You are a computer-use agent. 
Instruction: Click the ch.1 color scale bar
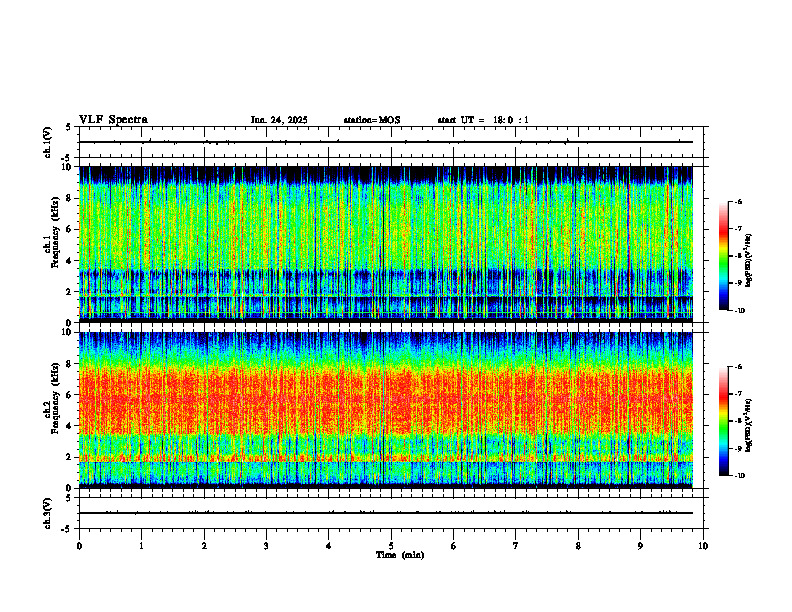[723, 256]
